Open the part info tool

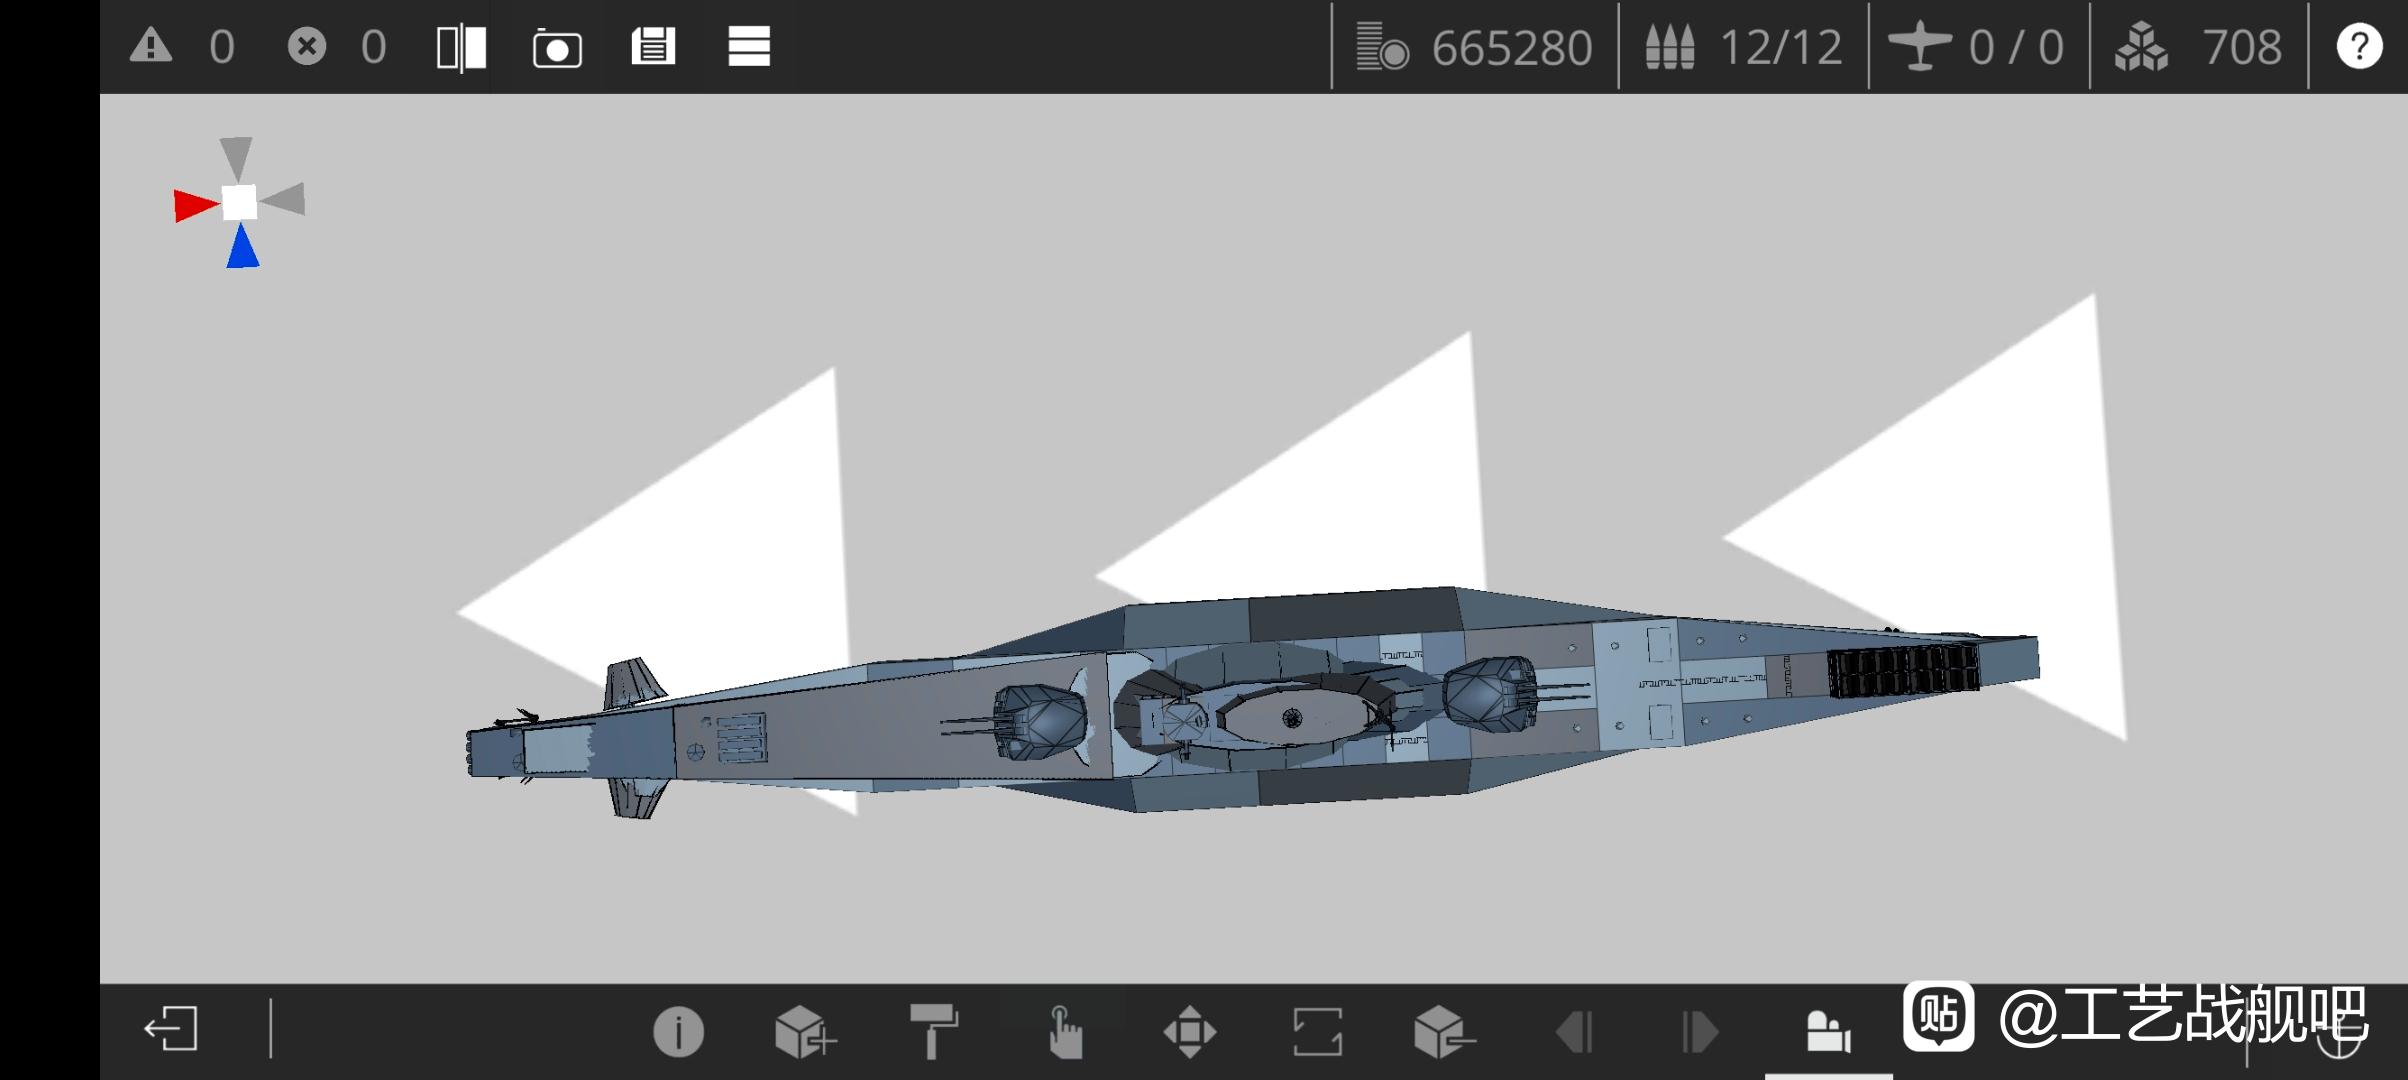678,1031
